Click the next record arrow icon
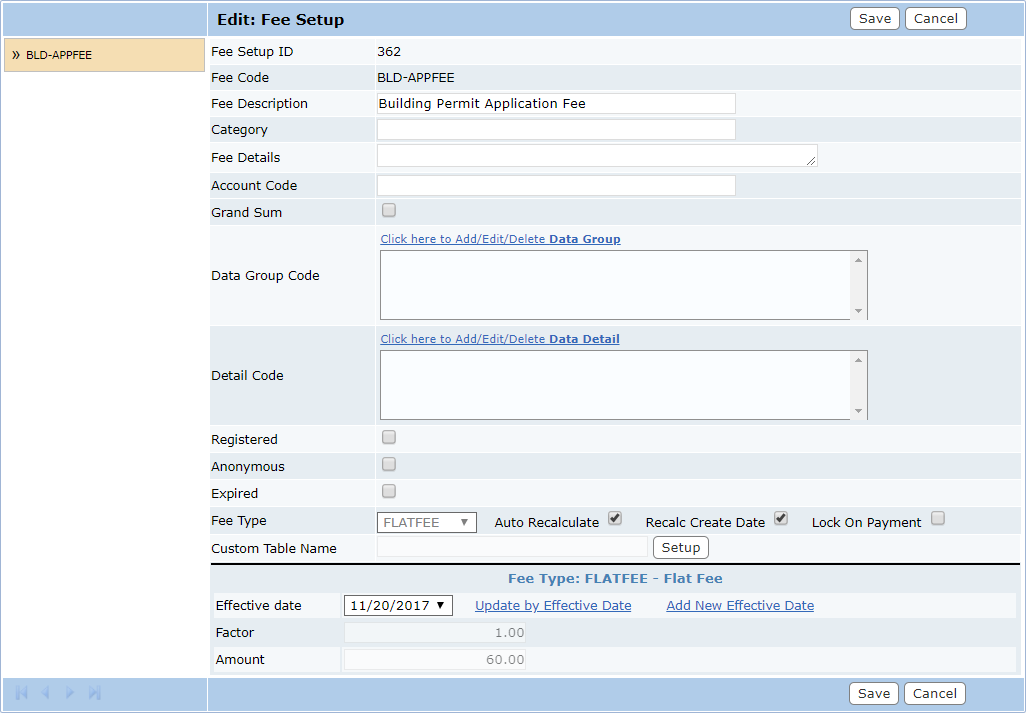Viewport: 1026px width, 713px height. click(69, 692)
